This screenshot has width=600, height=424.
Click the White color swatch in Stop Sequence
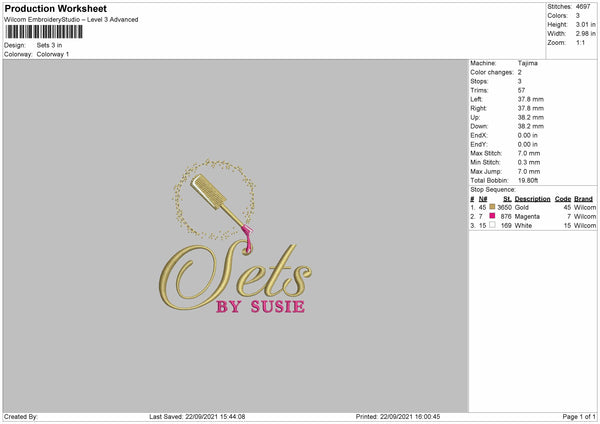click(x=492, y=225)
